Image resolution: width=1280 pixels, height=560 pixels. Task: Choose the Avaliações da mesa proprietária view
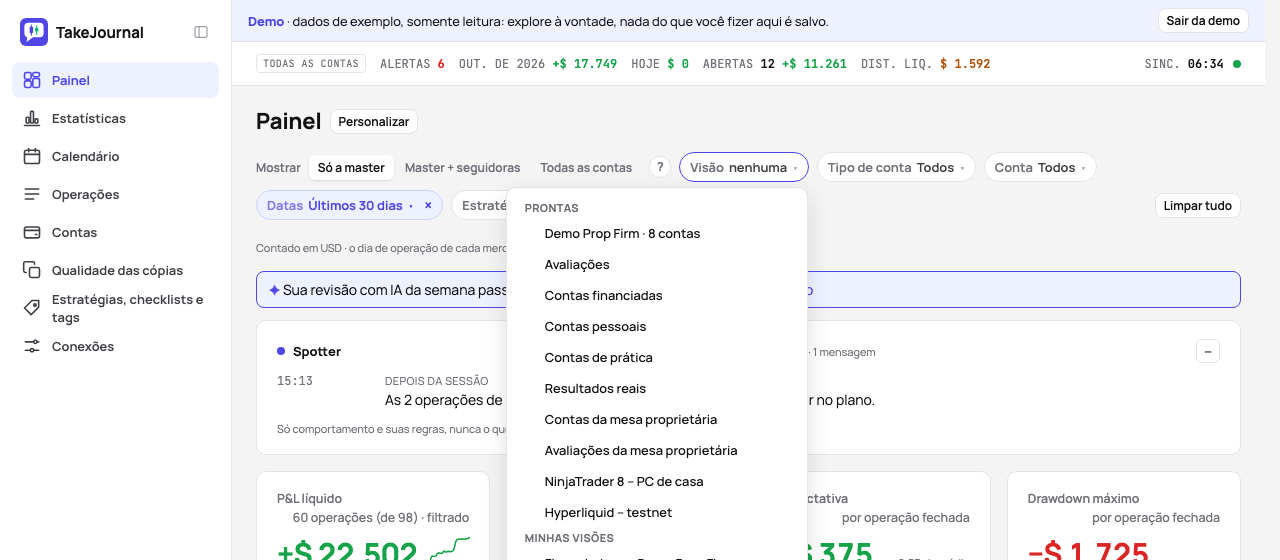(x=657, y=451)
